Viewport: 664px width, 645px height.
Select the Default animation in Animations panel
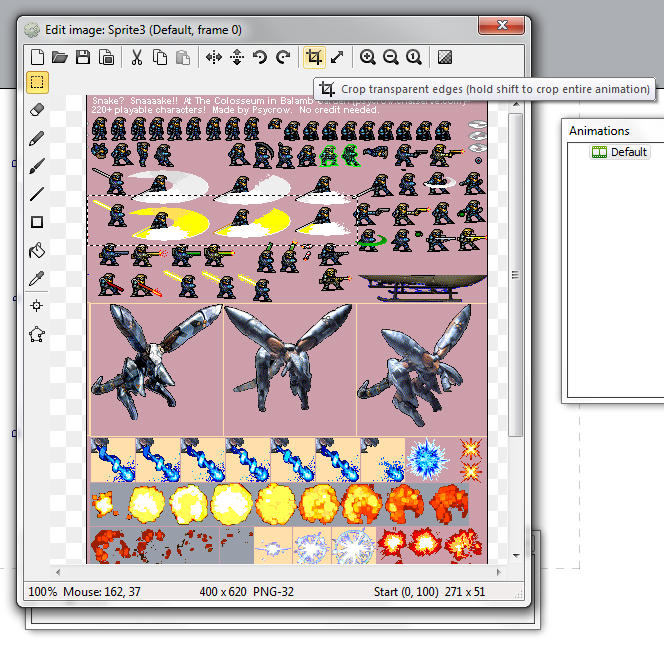[620, 152]
